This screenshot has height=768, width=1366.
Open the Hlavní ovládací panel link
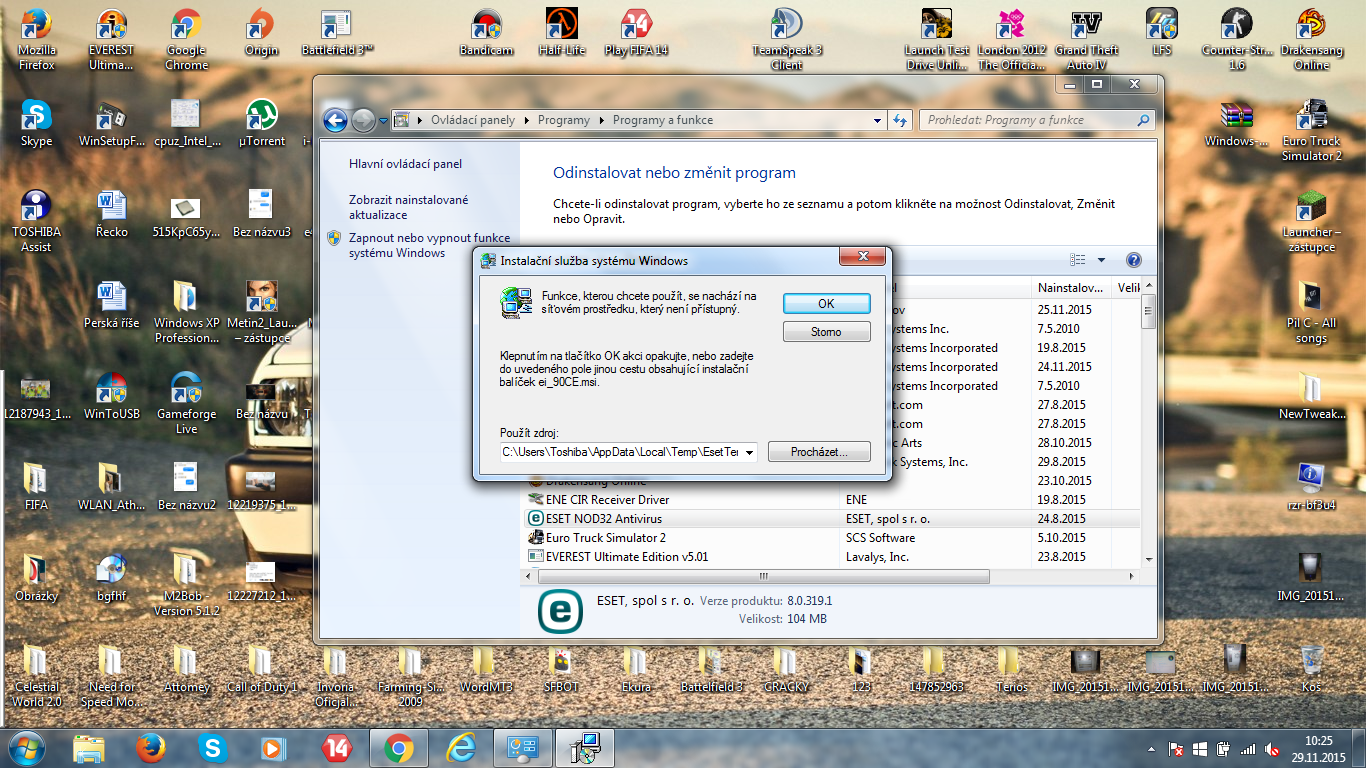(405, 164)
